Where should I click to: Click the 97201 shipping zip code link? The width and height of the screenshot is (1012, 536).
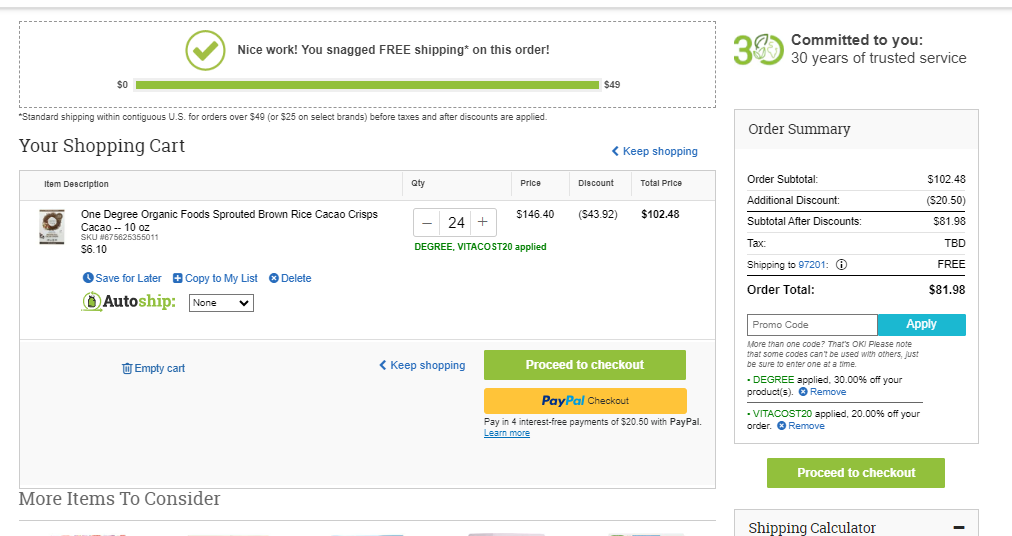[812, 265]
